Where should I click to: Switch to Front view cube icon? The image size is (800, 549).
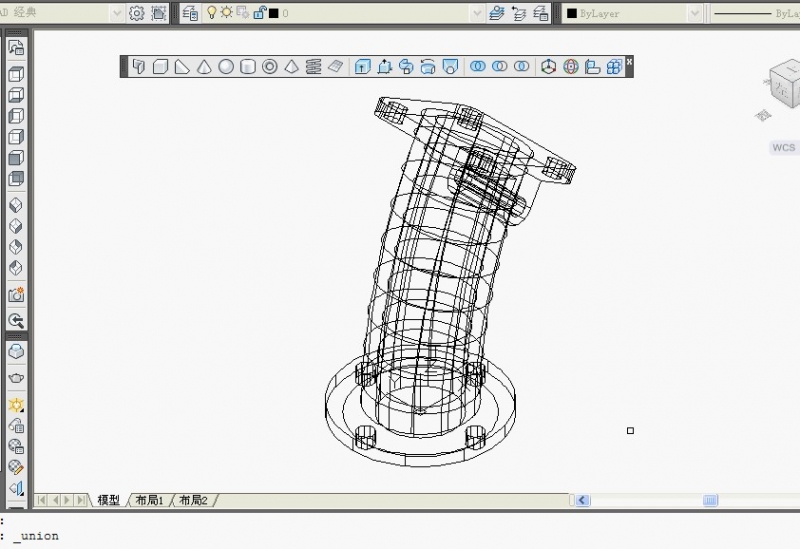tap(16, 158)
